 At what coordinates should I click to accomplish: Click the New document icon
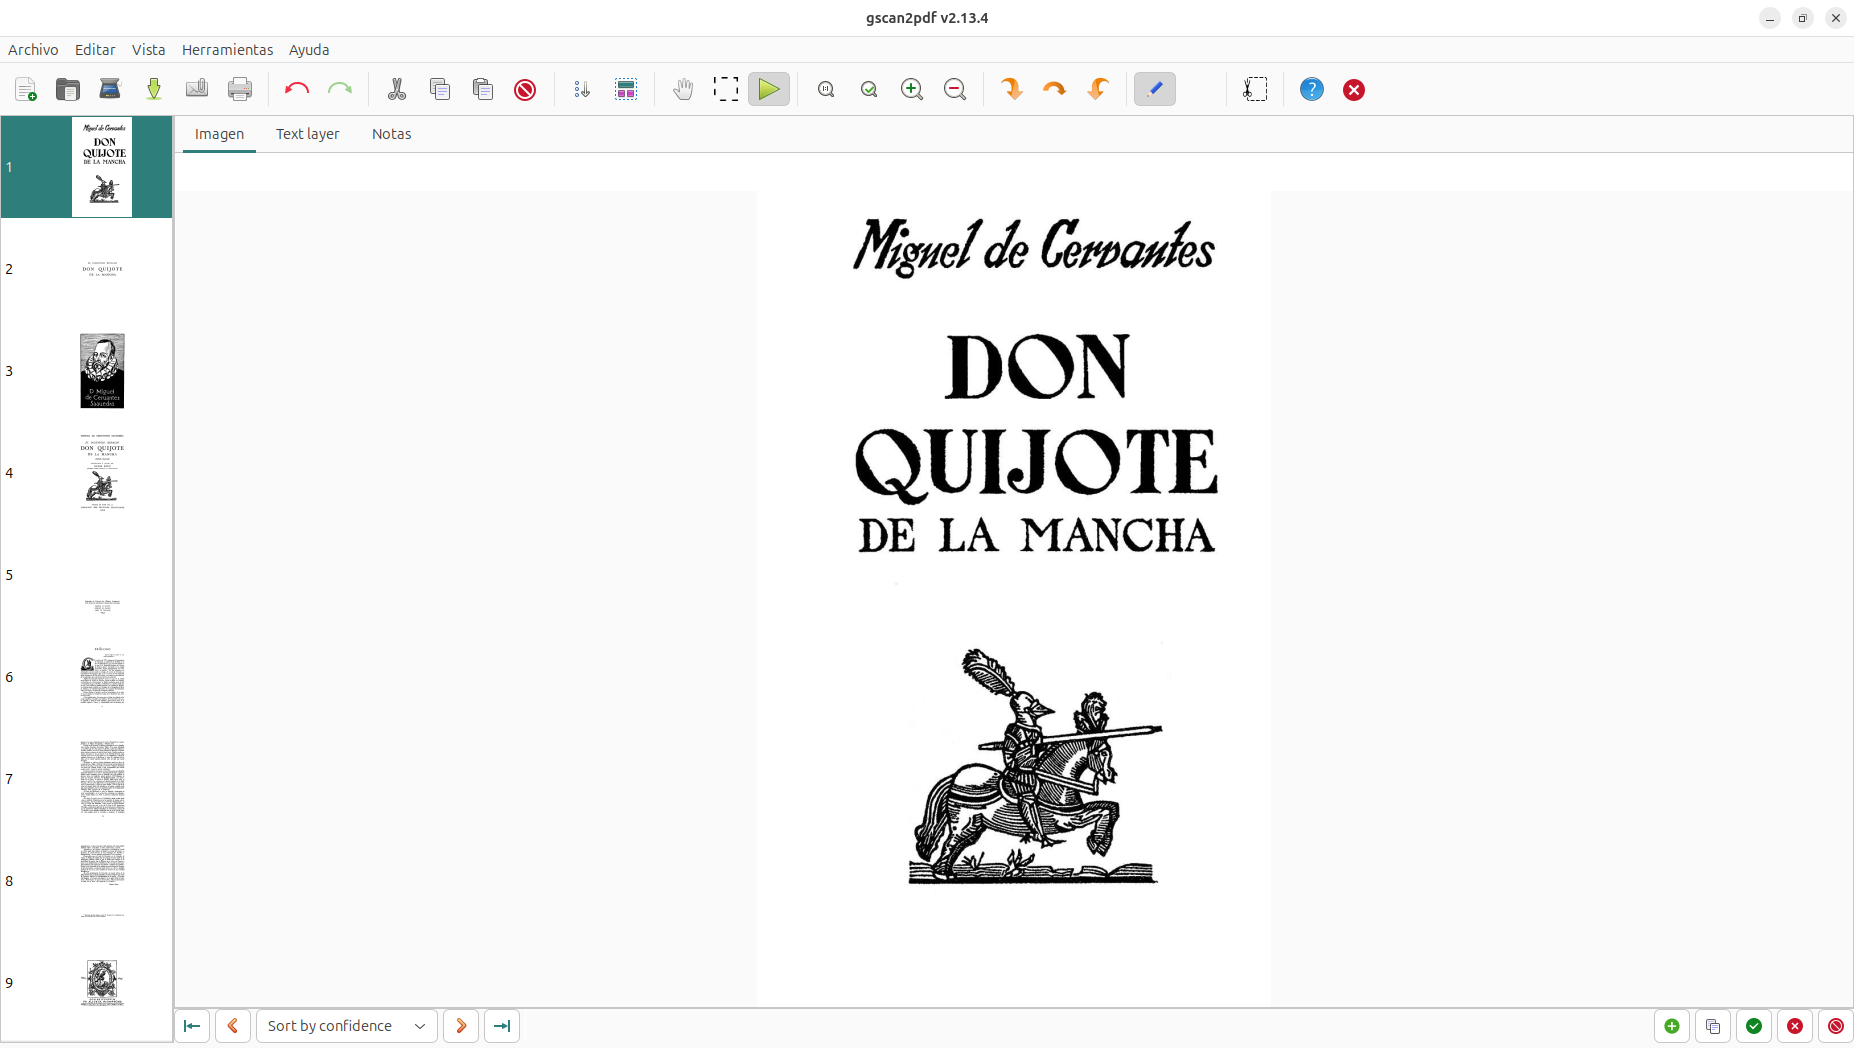(26, 90)
